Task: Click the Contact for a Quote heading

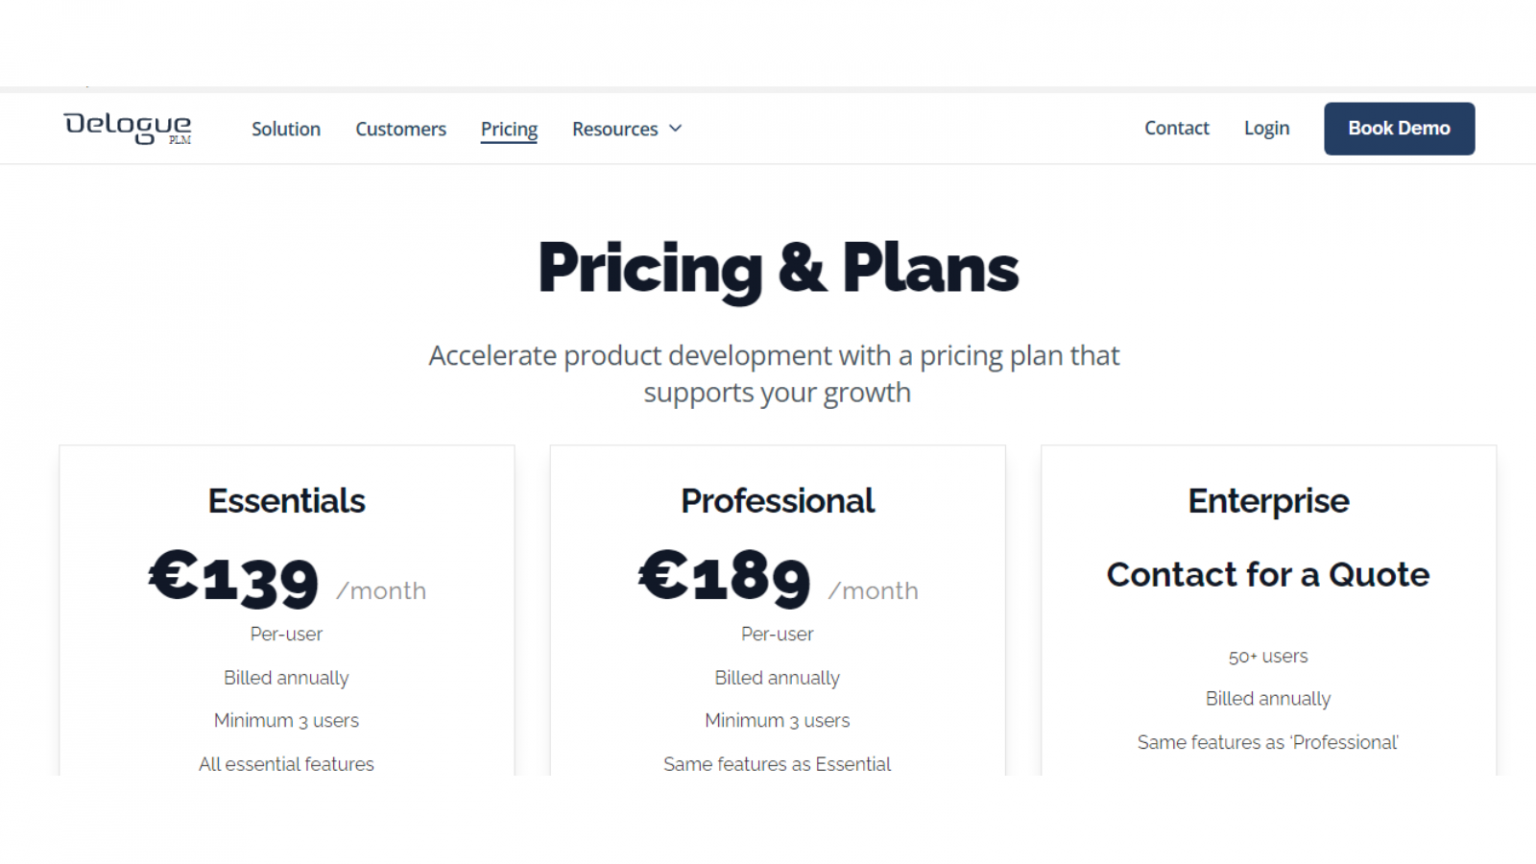Action: (1268, 574)
